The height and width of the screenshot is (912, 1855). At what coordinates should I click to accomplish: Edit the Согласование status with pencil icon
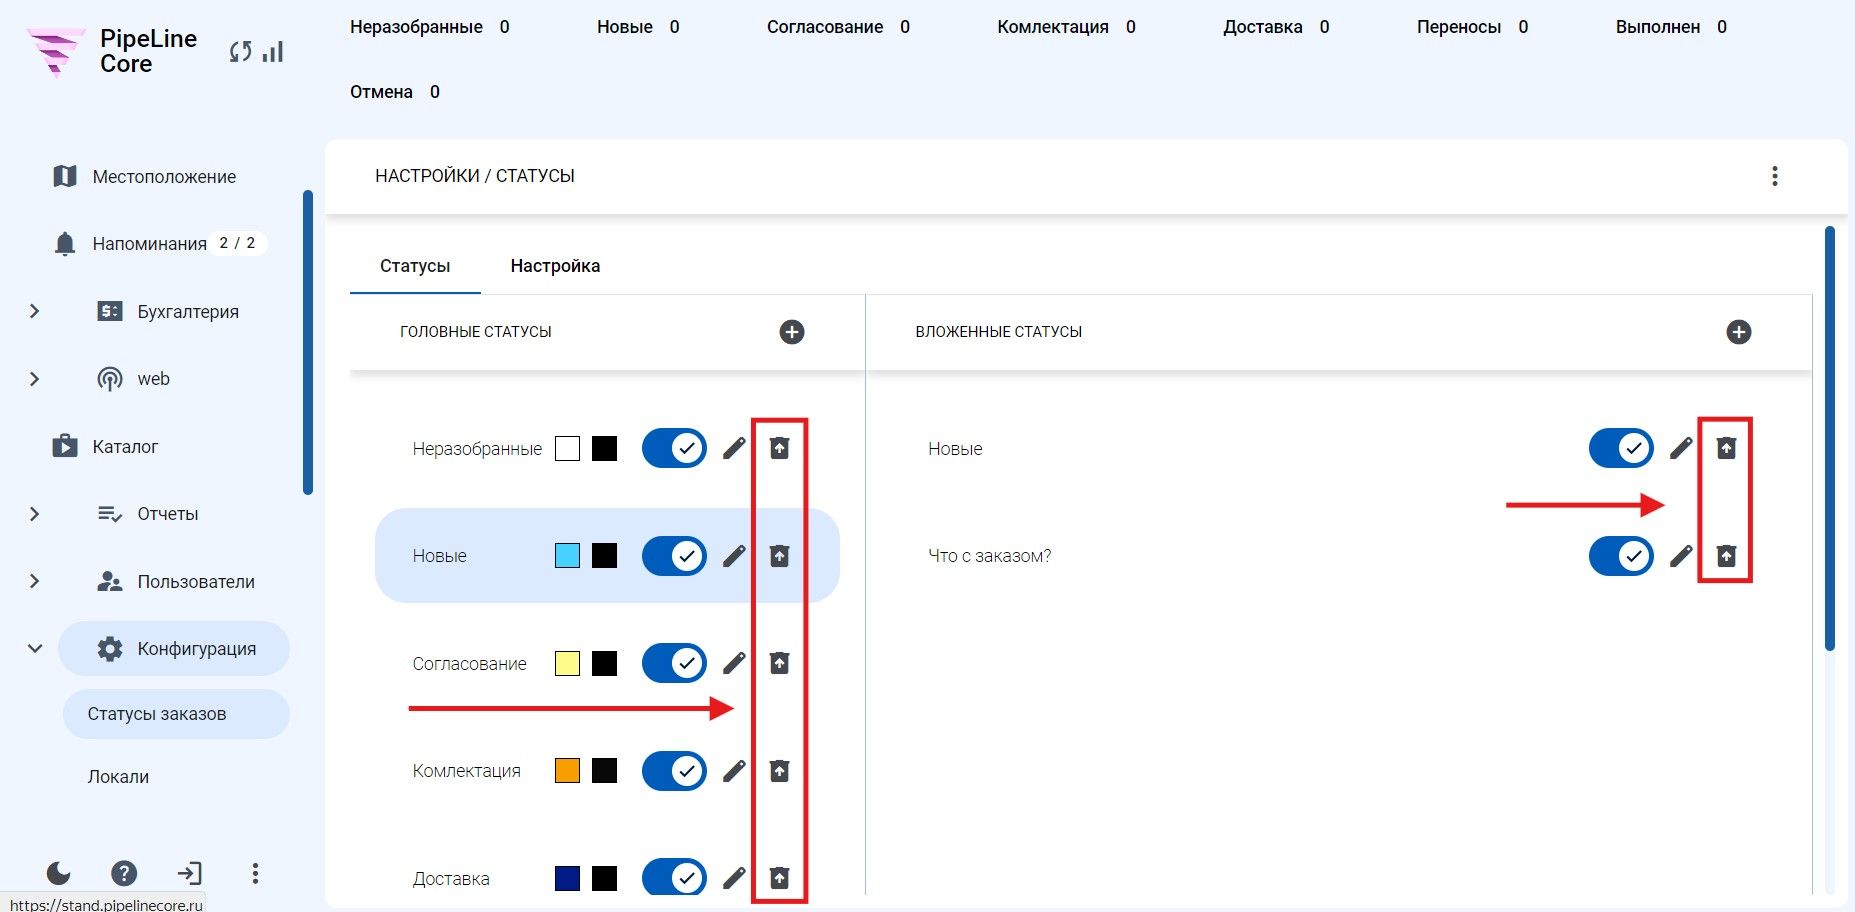coord(734,663)
